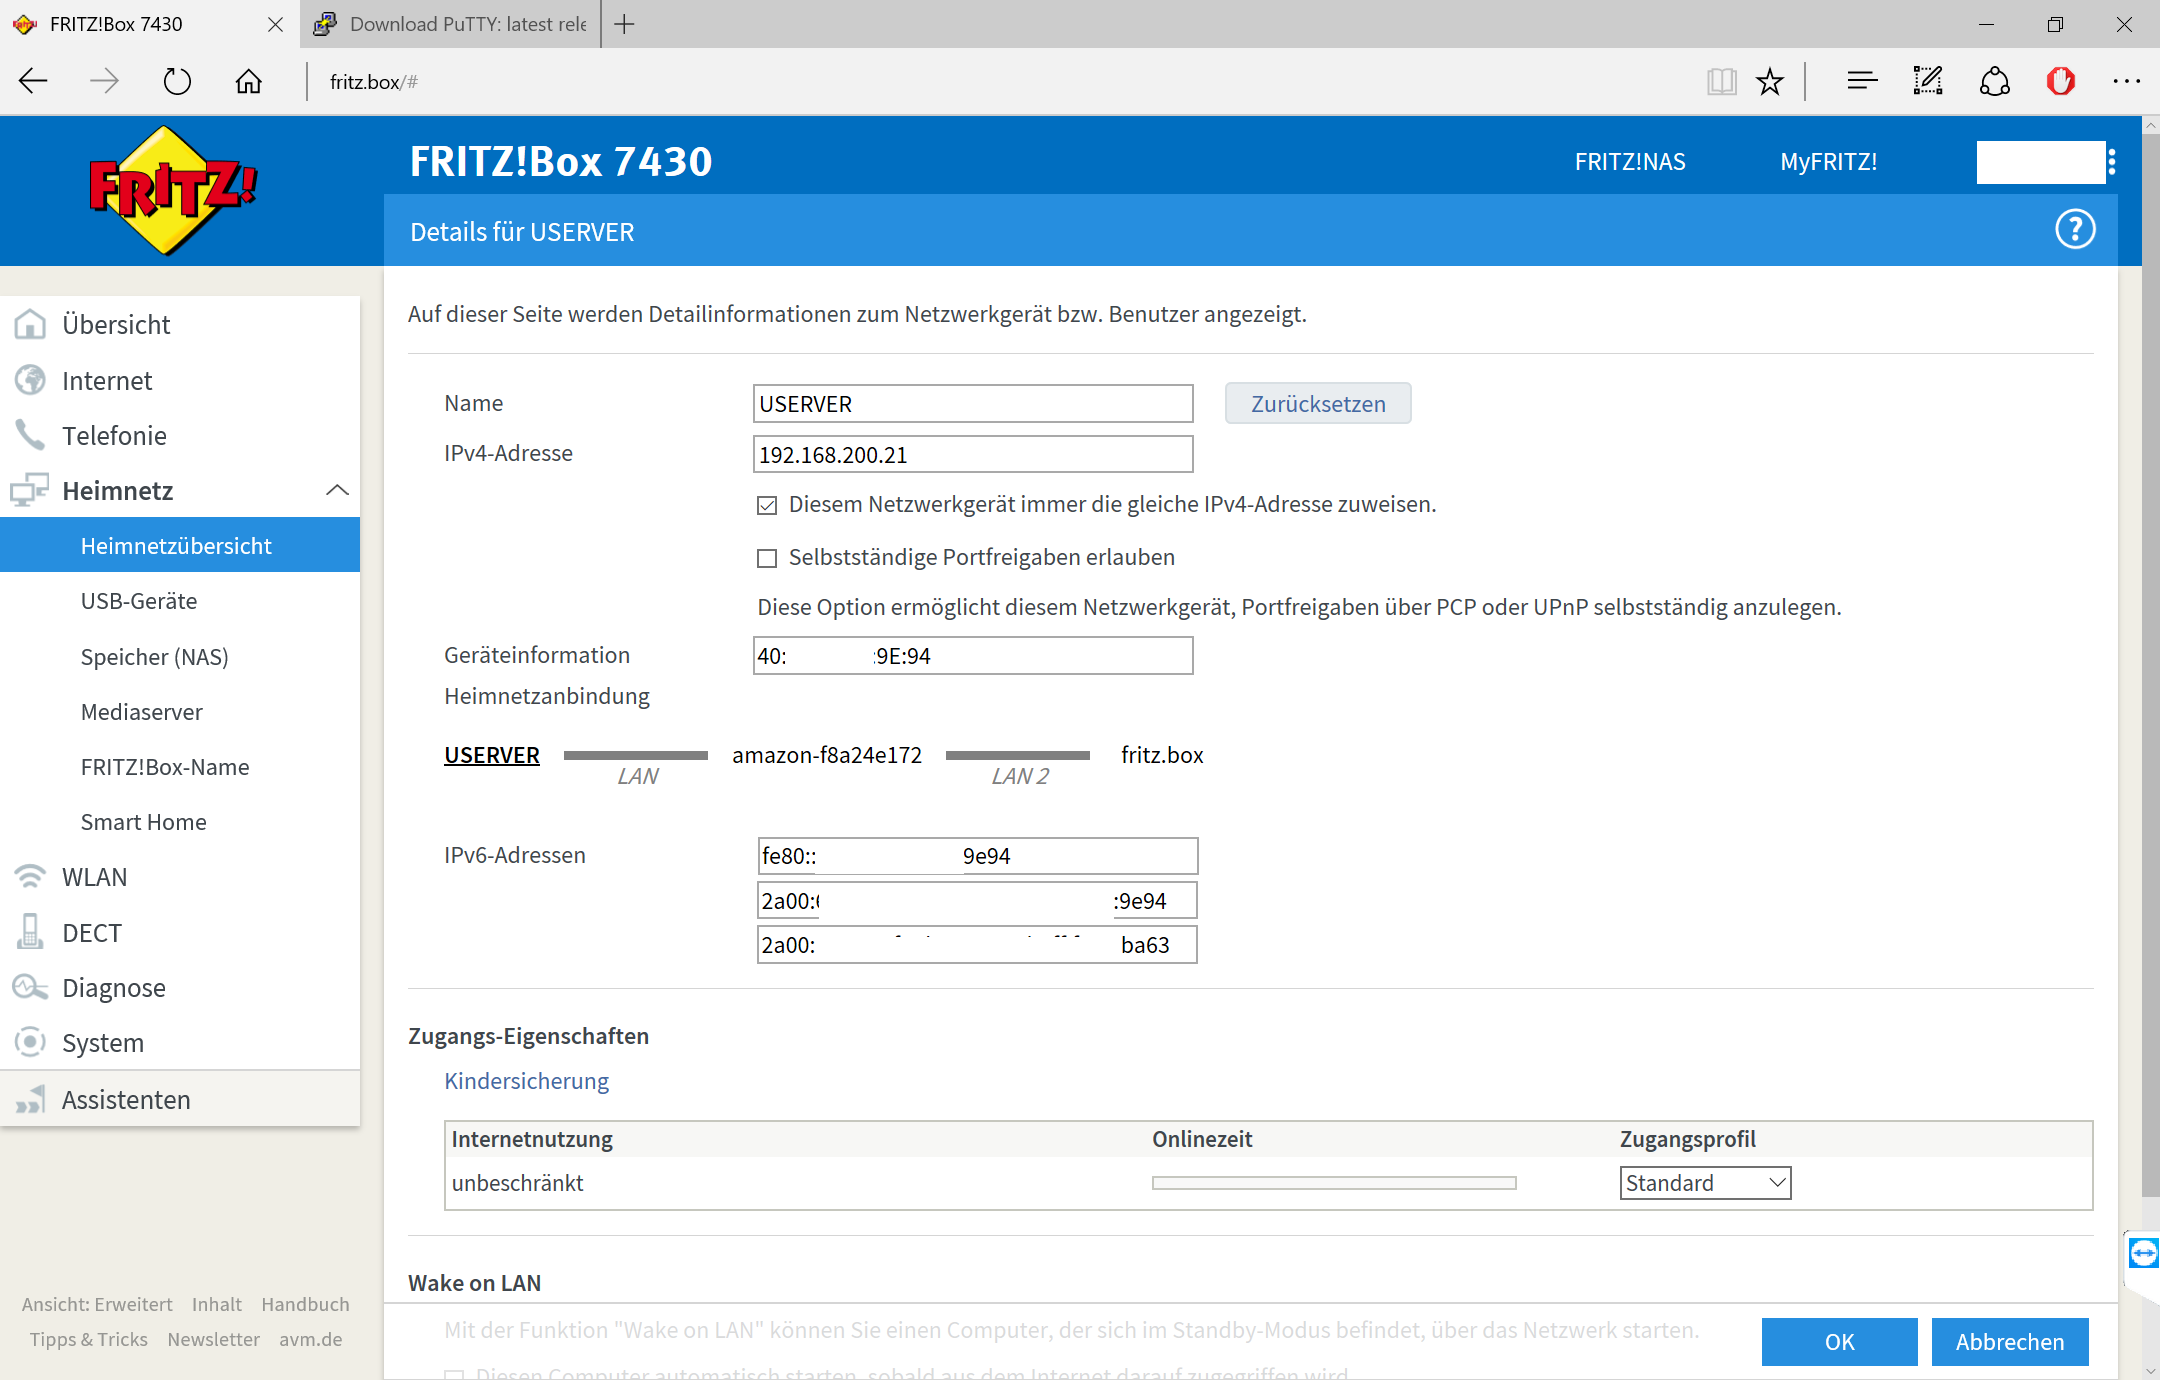Image resolution: width=2160 pixels, height=1380 pixels.
Task: Open Mediaserver in the sidebar
Action: pos(141,712)
